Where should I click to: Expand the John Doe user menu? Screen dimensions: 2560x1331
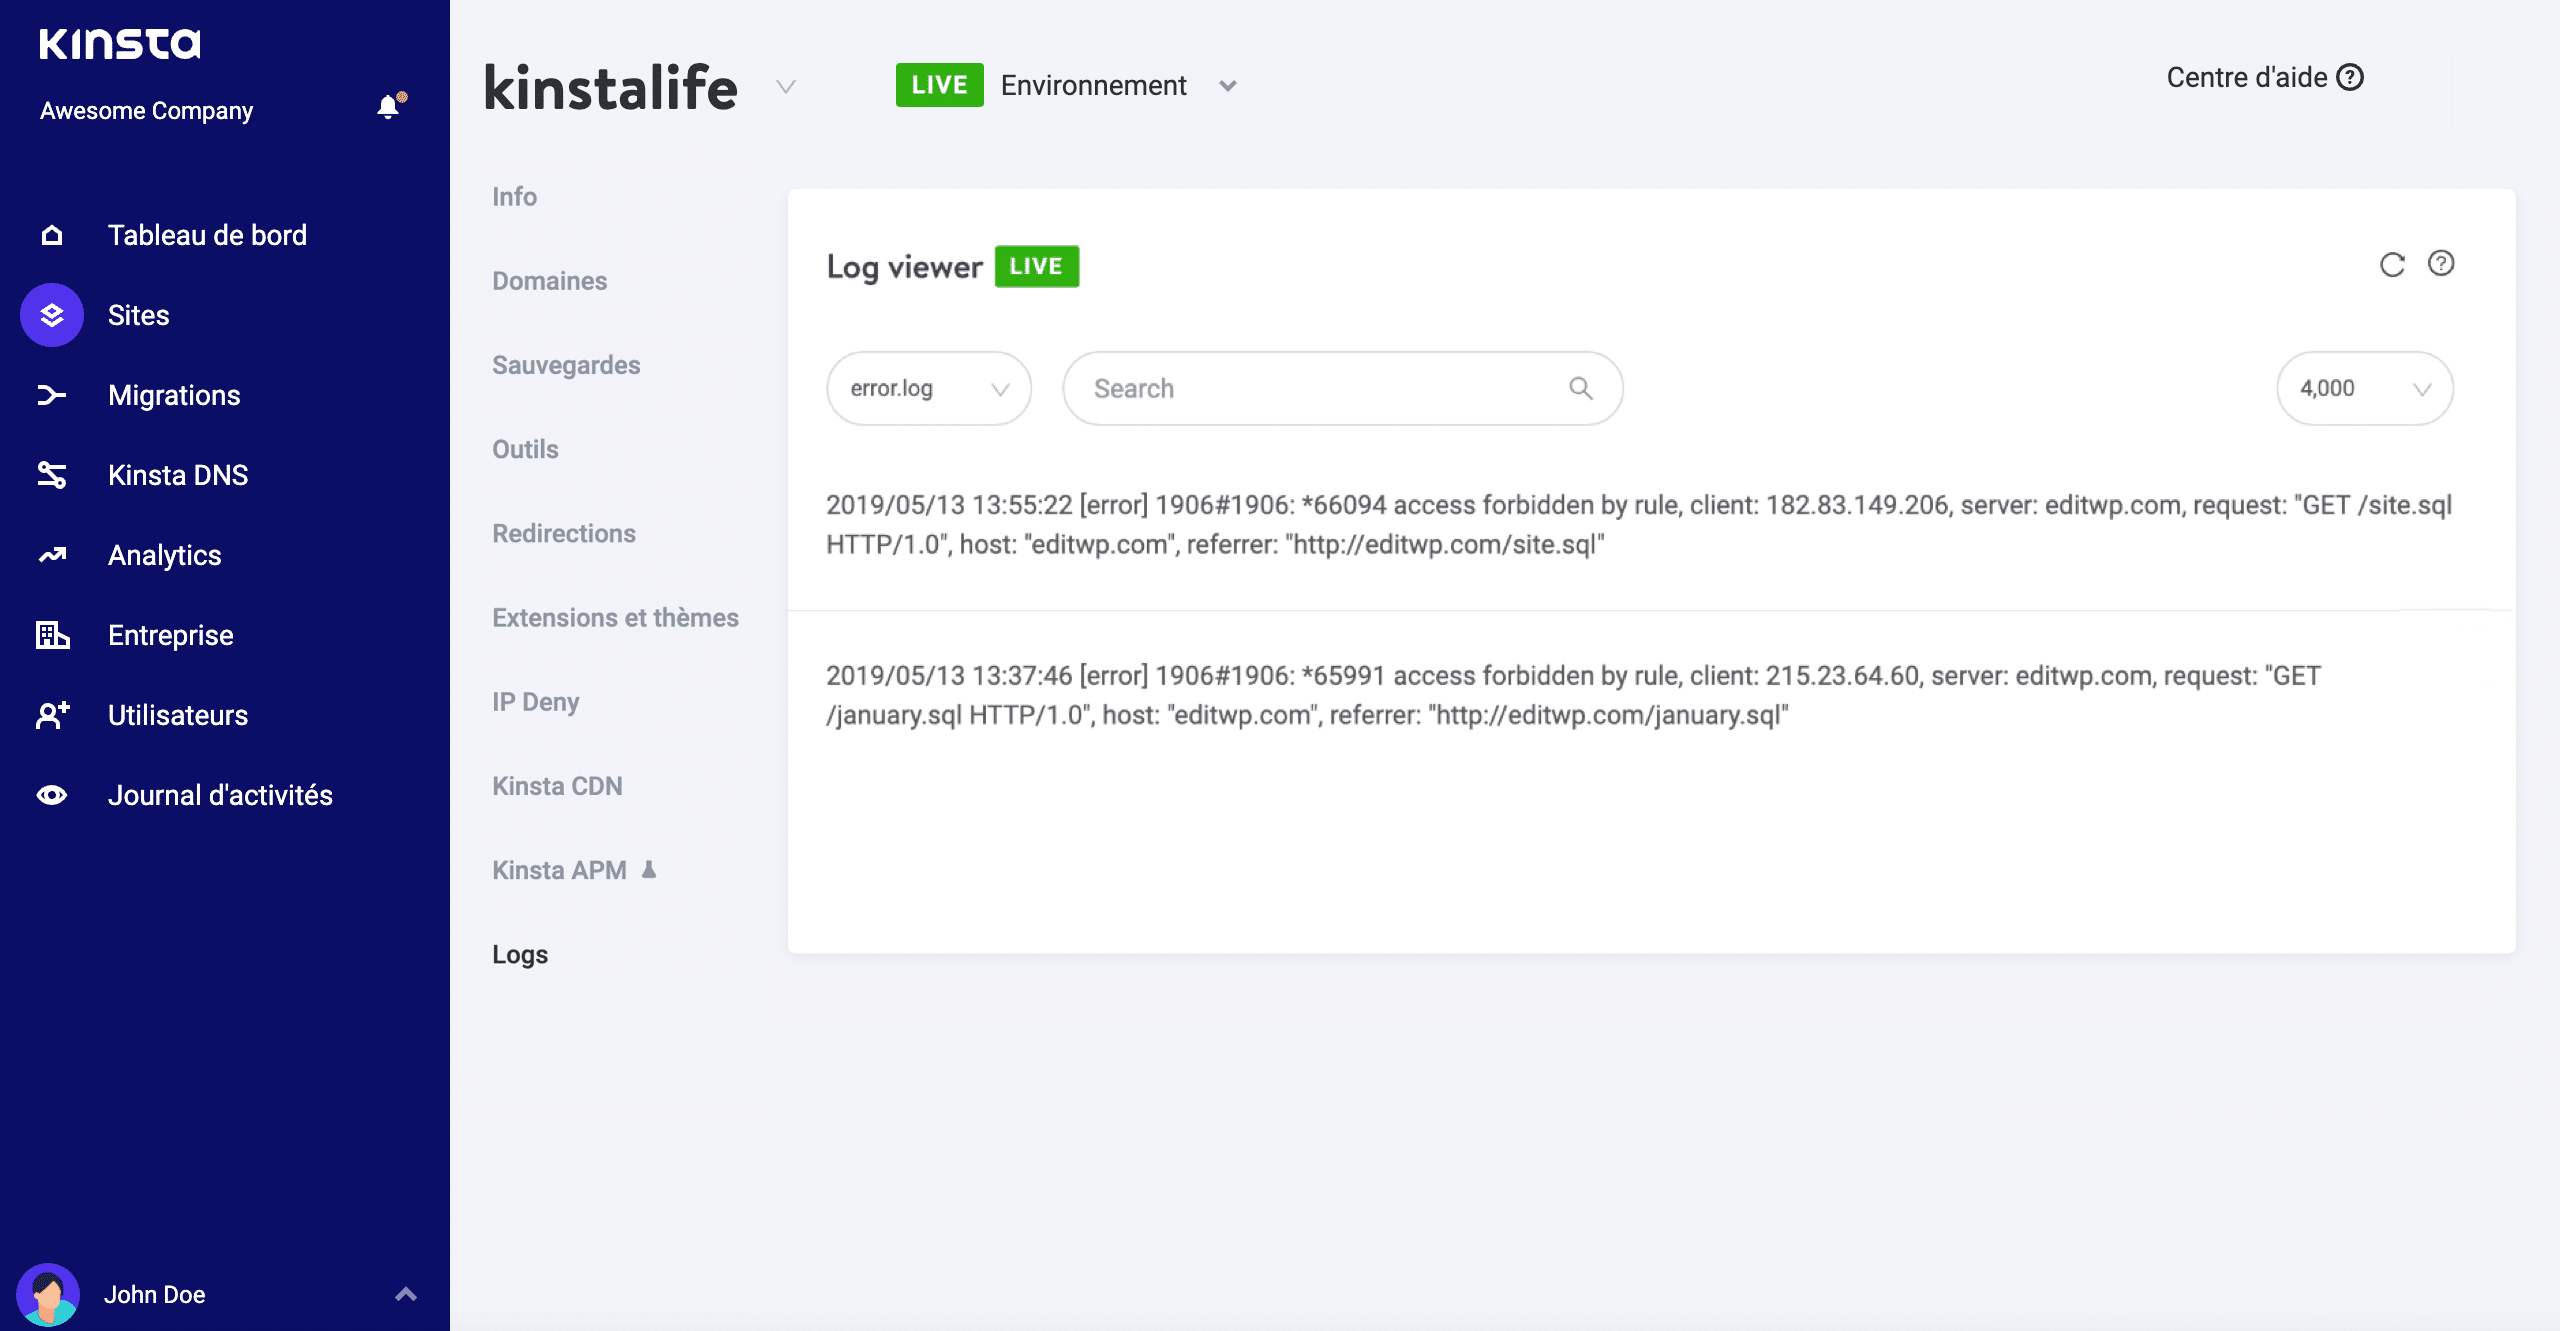405,1294
